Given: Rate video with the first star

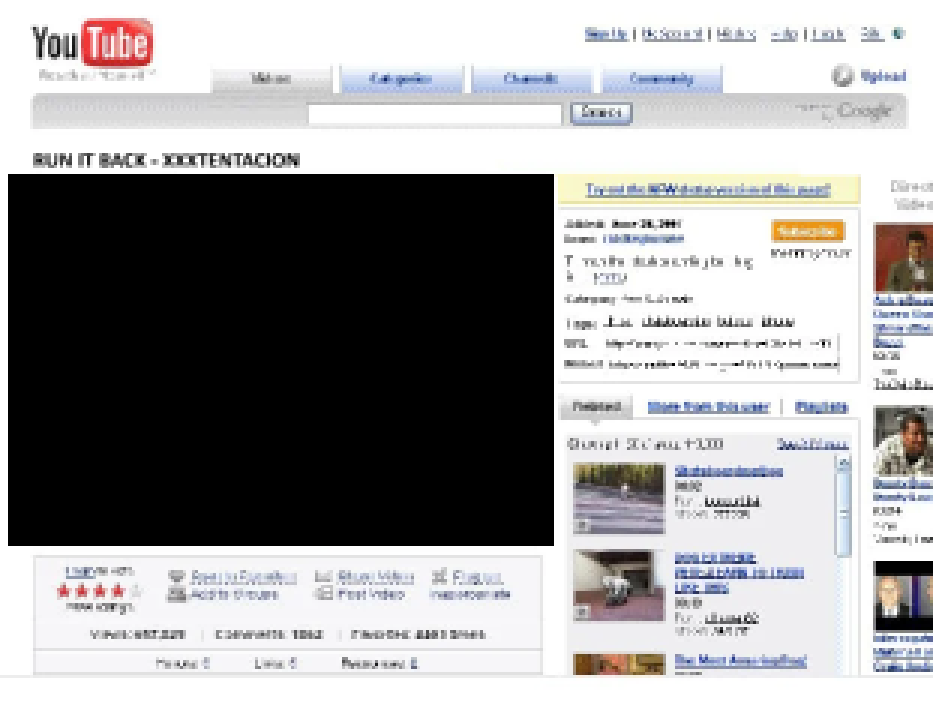Looking at the screenshot, I should point(64,591).
